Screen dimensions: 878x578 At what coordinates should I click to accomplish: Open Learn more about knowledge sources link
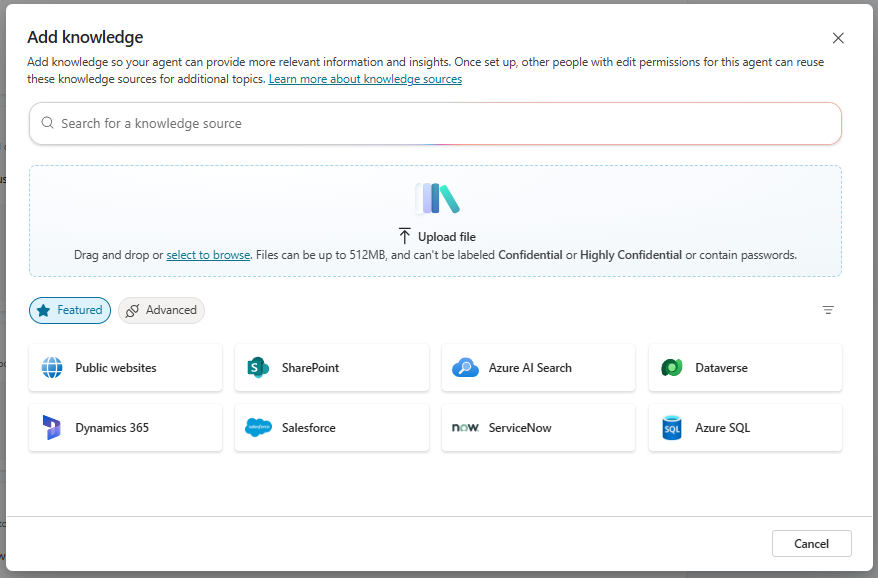tap(365, 79)
